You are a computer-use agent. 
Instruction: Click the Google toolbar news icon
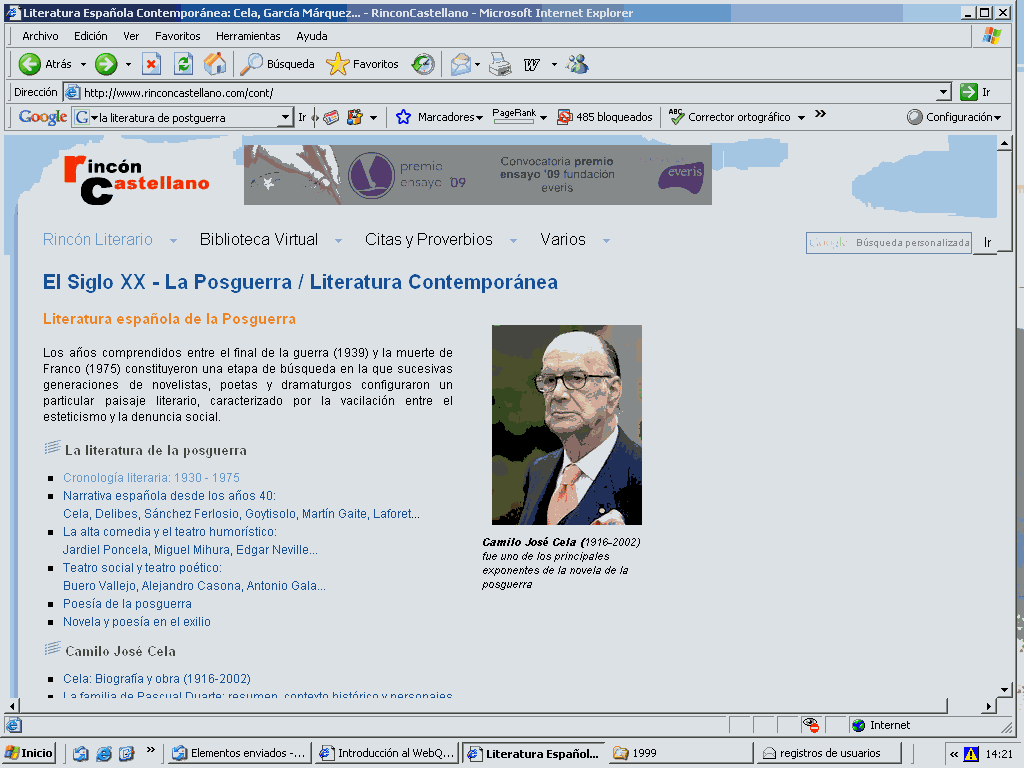[x=332, y=118]
